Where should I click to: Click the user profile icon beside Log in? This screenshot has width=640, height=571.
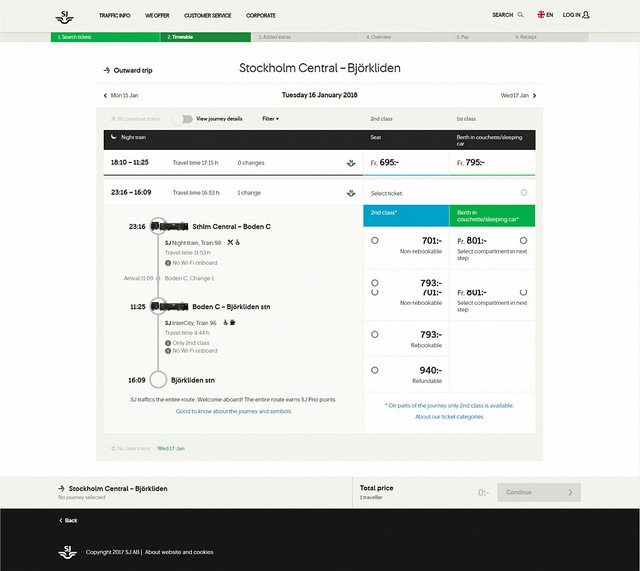coord(586,15)
